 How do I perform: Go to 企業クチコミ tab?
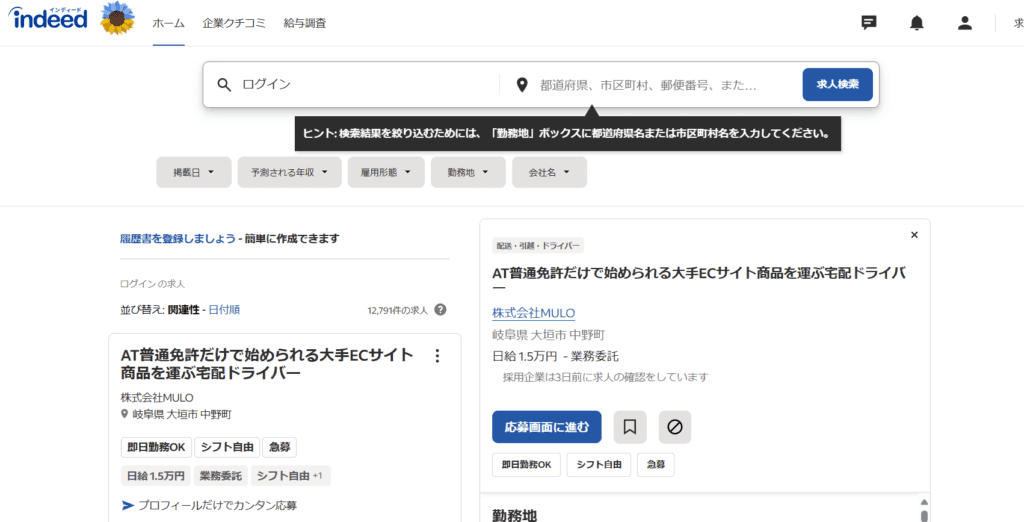point(234,23)
